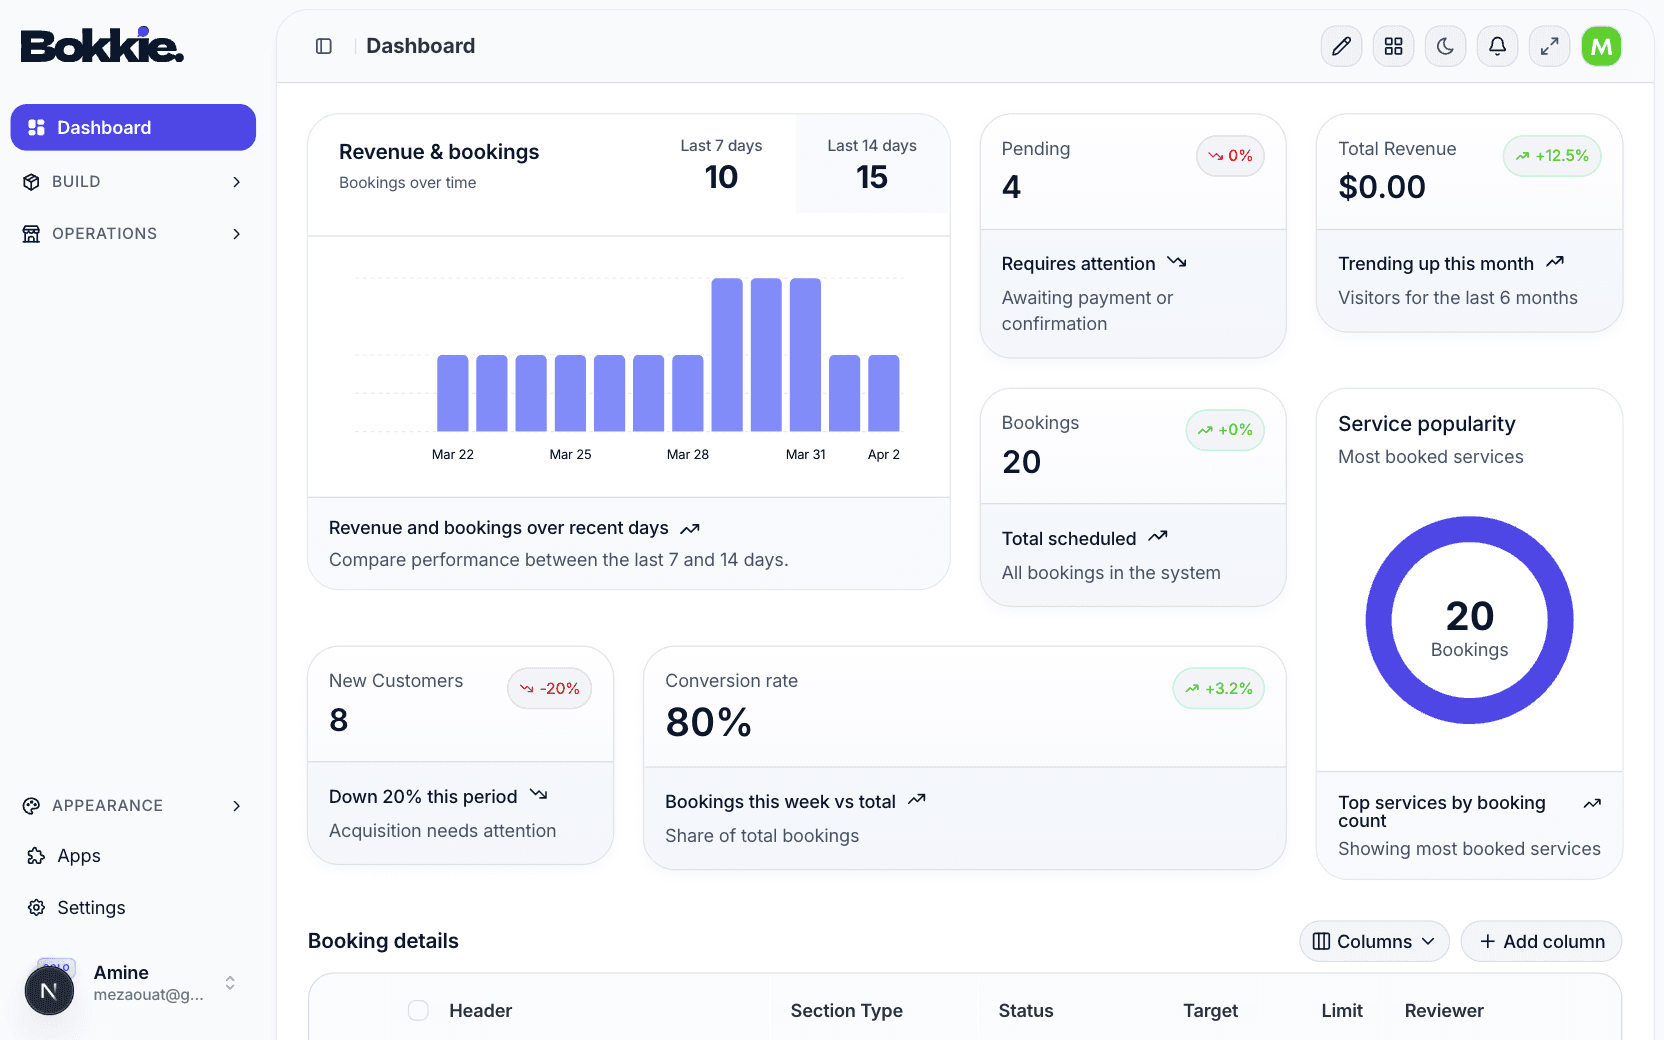Expand the BUILD section
Image resolution: width=1664 pixels, height=1040 pixels.
point(133,181)
